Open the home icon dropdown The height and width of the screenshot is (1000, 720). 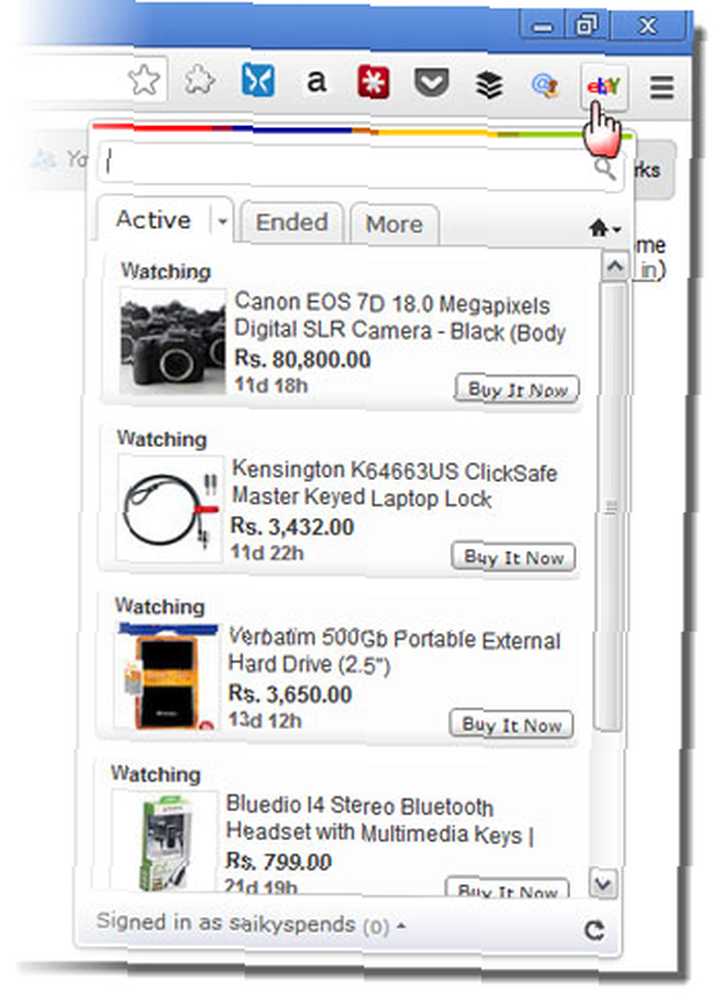tap(604, 228)
